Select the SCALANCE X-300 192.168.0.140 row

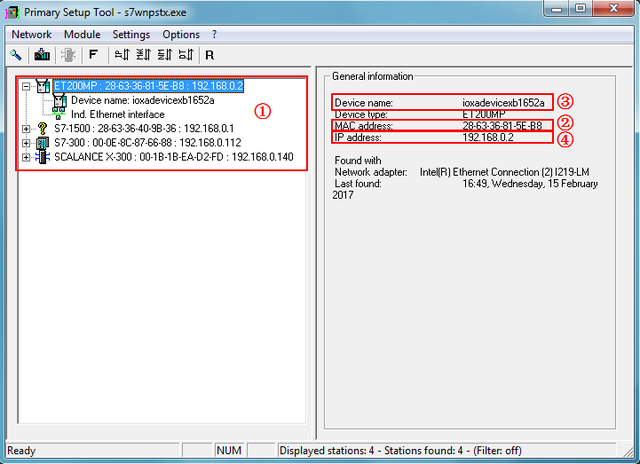tap(173, 157)
